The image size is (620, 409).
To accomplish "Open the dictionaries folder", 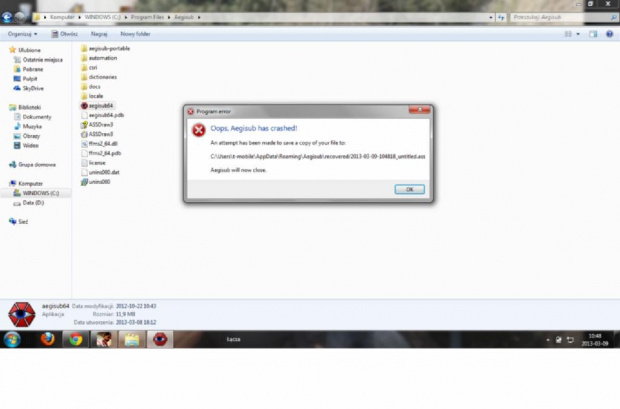I will pyautogui.click(x=99, y=77).
